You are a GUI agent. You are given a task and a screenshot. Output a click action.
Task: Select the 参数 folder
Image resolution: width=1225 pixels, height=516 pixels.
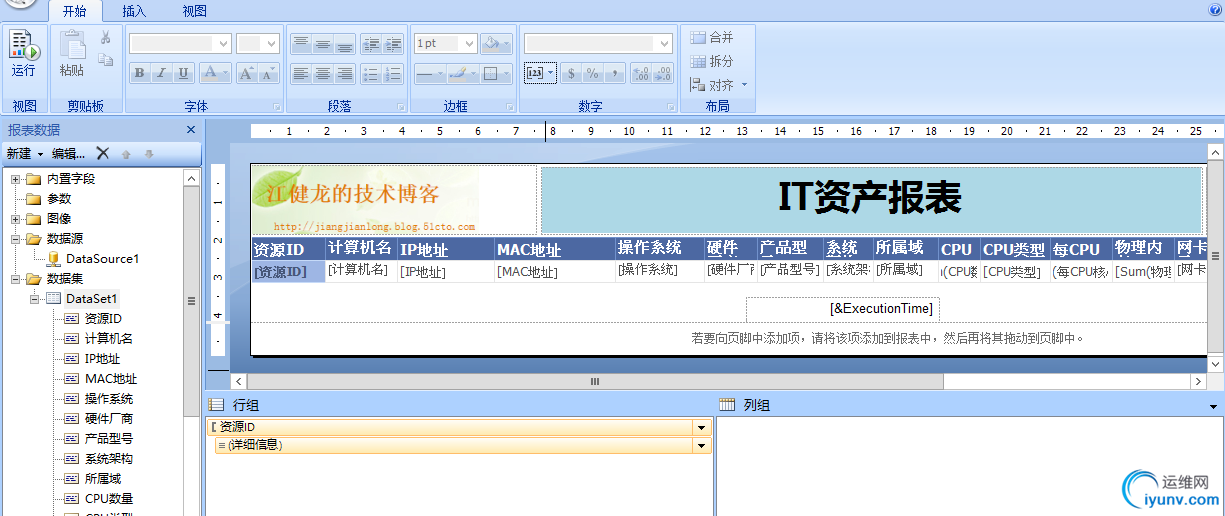[x=59, y=199]
